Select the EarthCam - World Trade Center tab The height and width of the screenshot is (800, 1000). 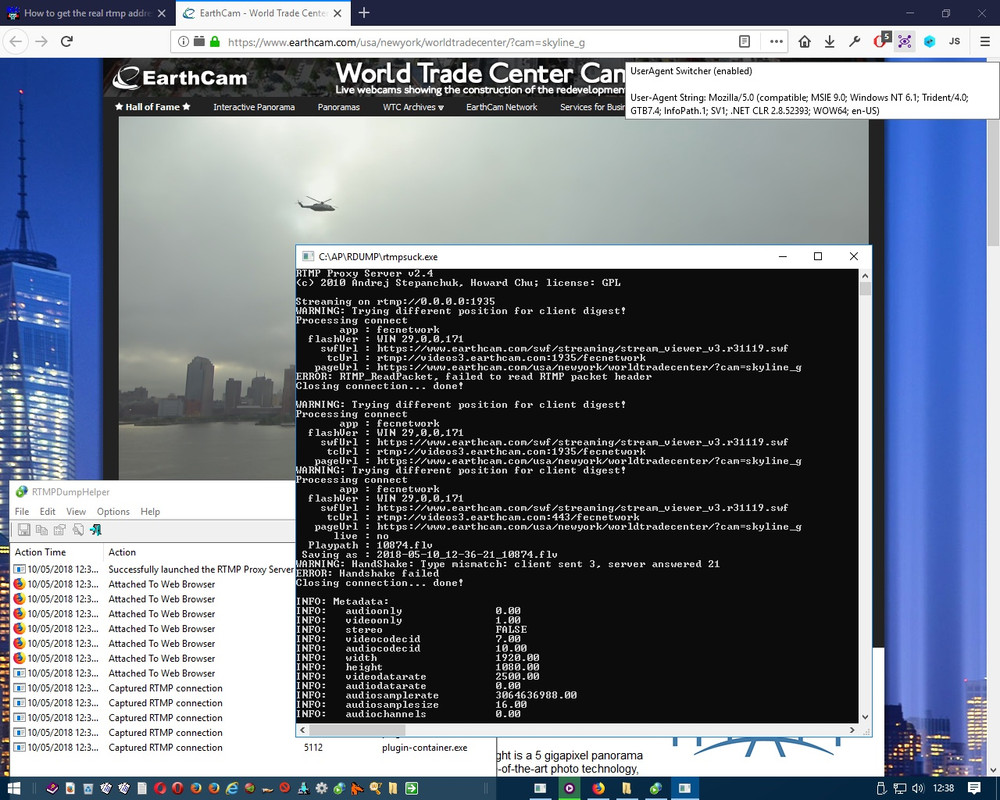point(261,13)
